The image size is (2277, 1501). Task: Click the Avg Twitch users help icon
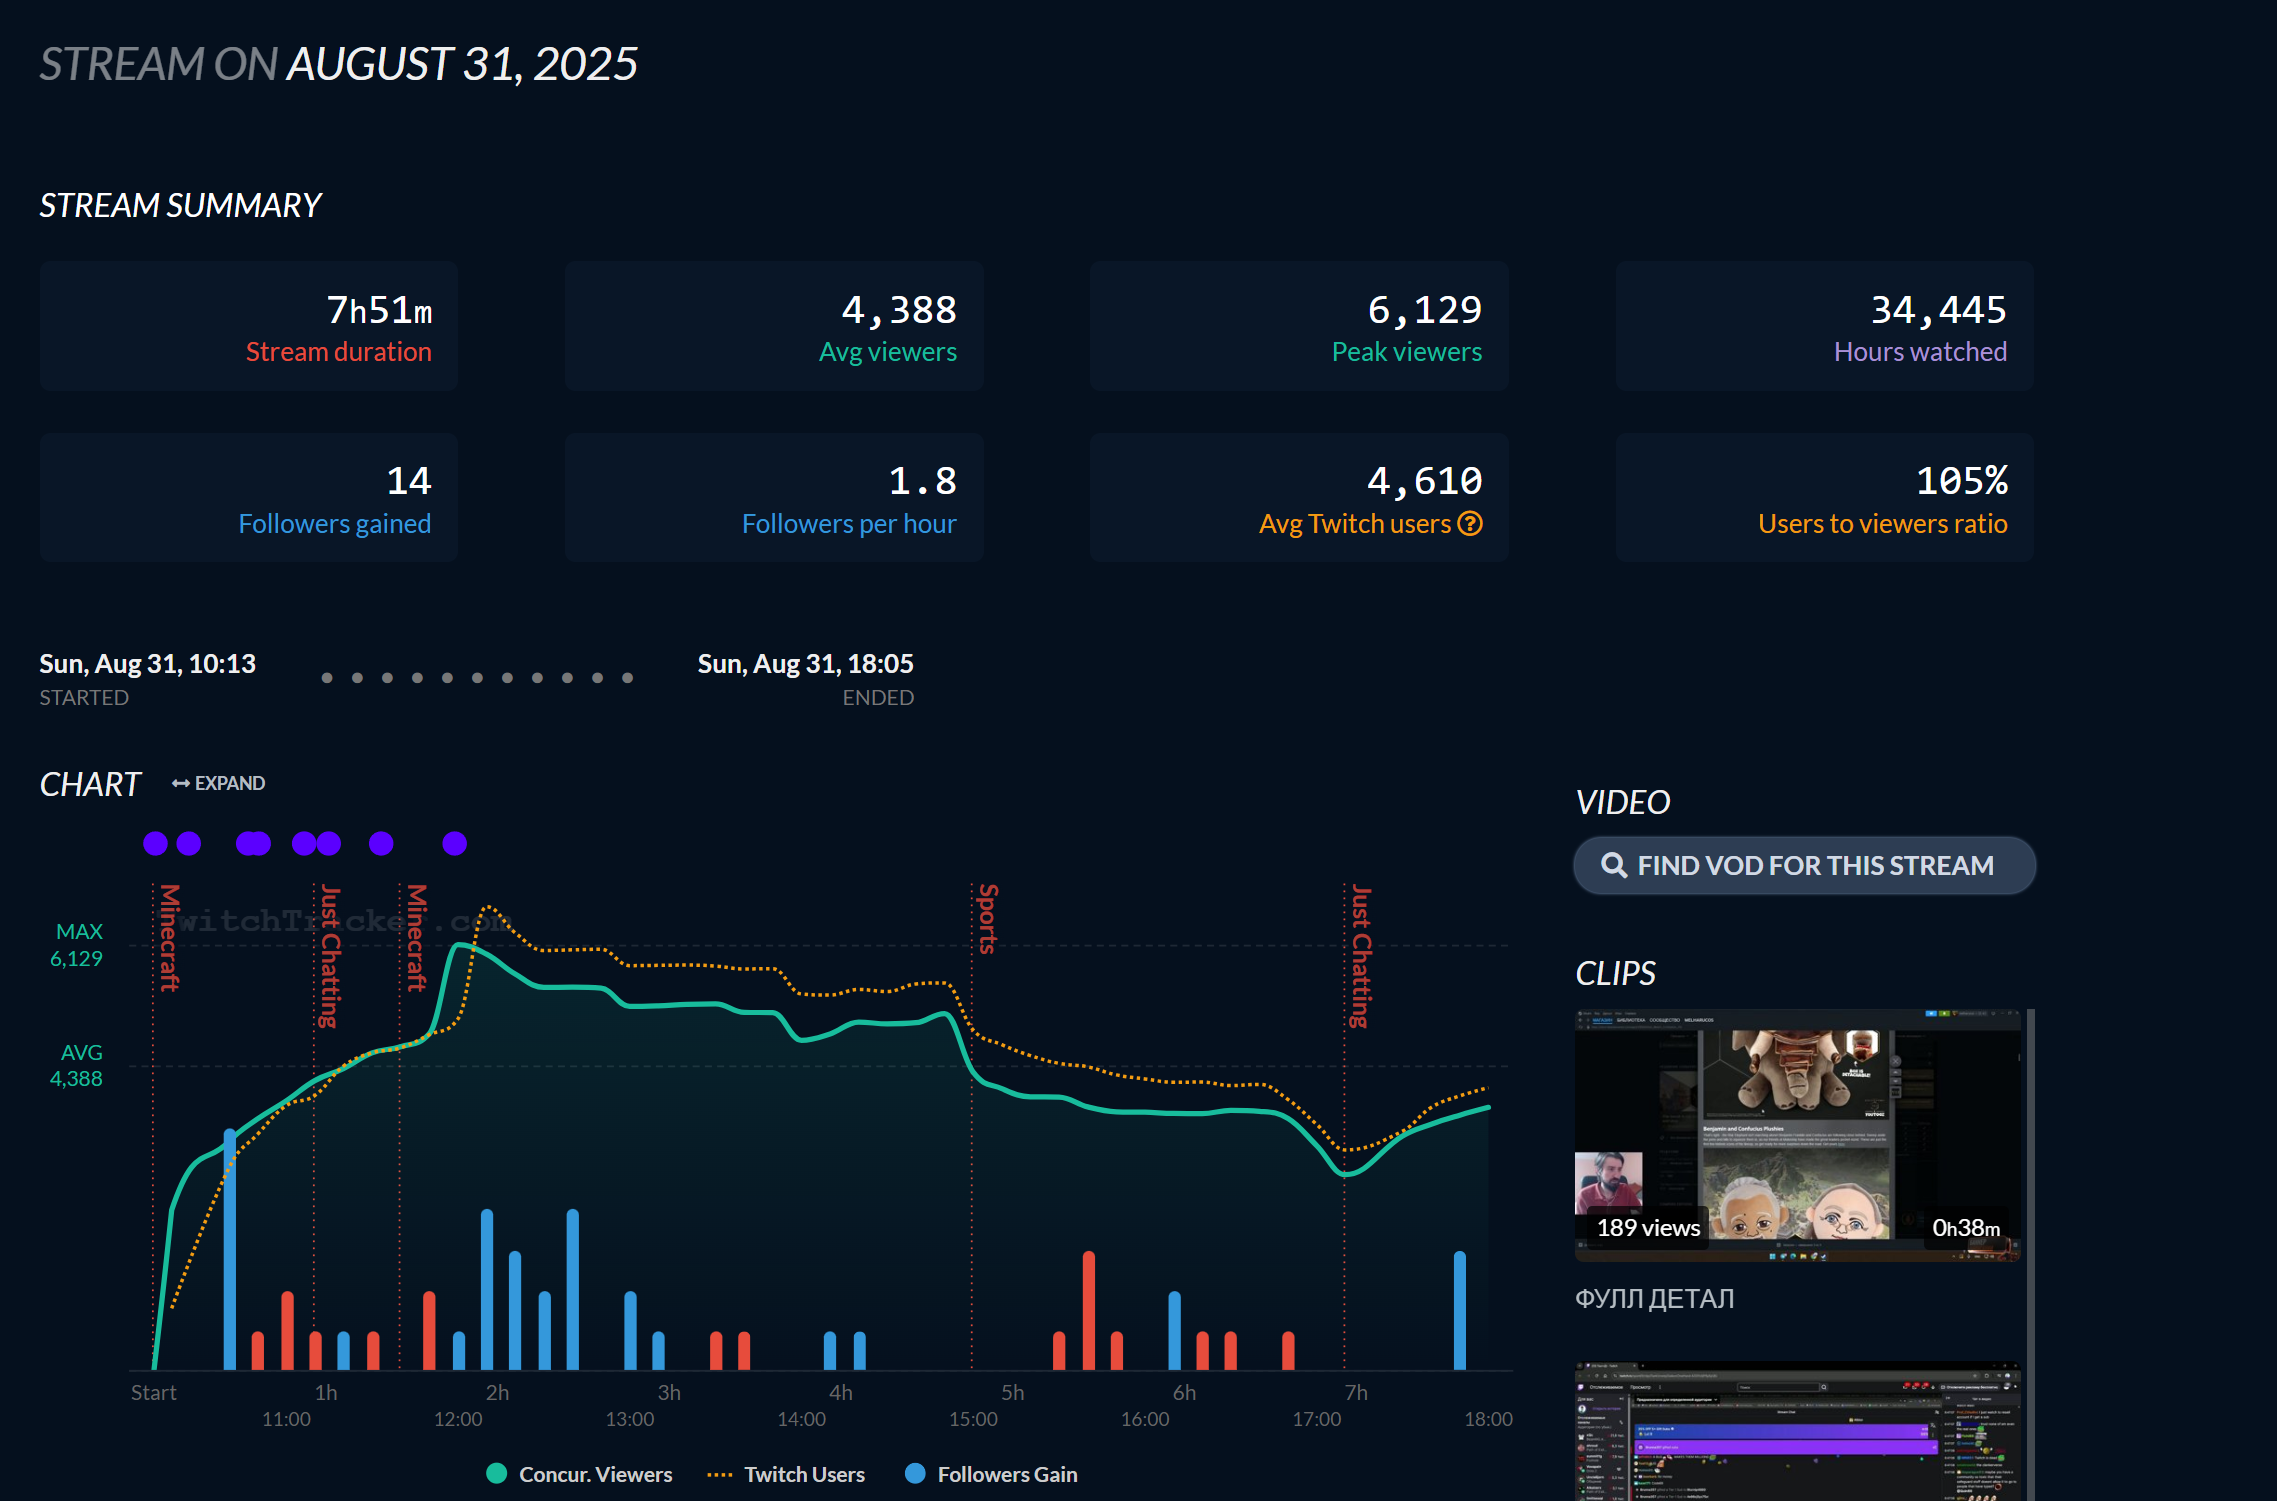[x=1470, y=523]
